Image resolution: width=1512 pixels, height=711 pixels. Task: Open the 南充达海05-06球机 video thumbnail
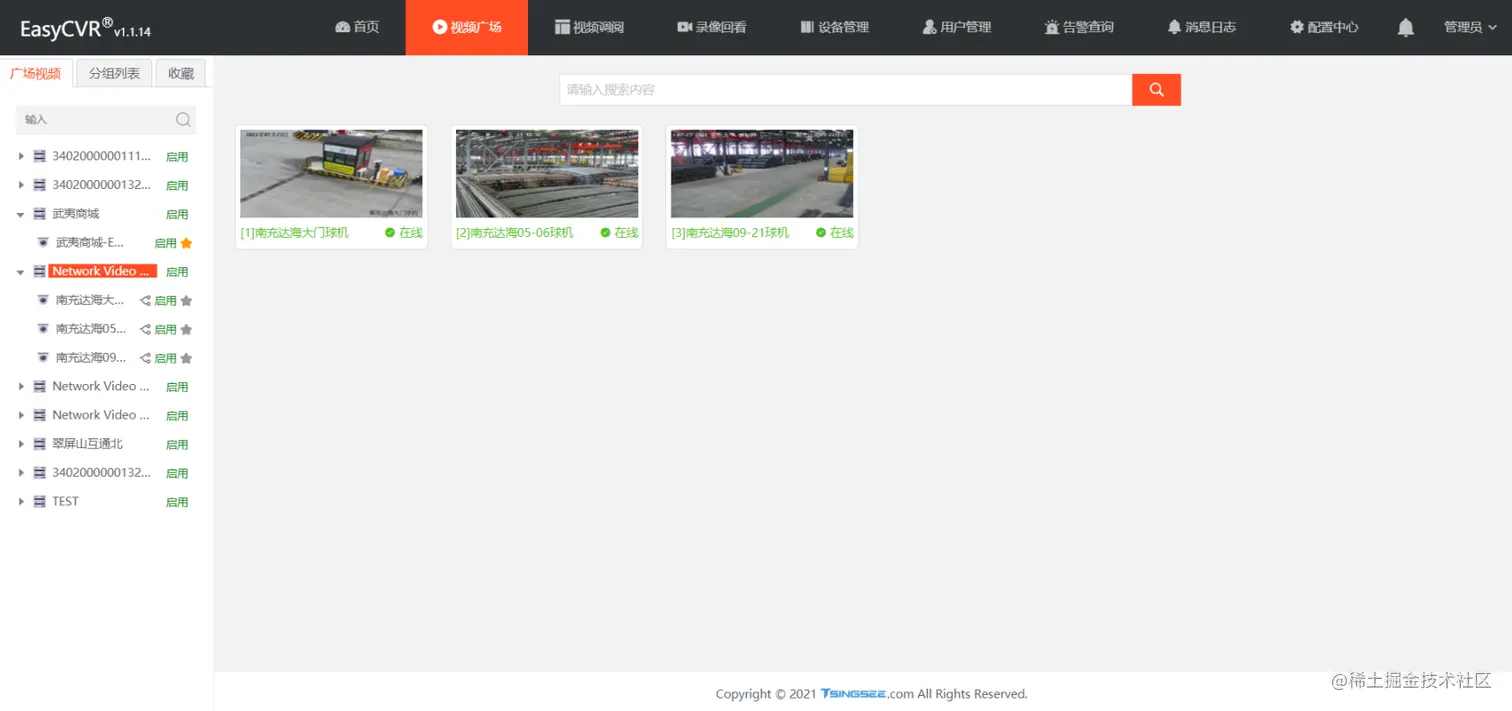(x=547, y=174)
